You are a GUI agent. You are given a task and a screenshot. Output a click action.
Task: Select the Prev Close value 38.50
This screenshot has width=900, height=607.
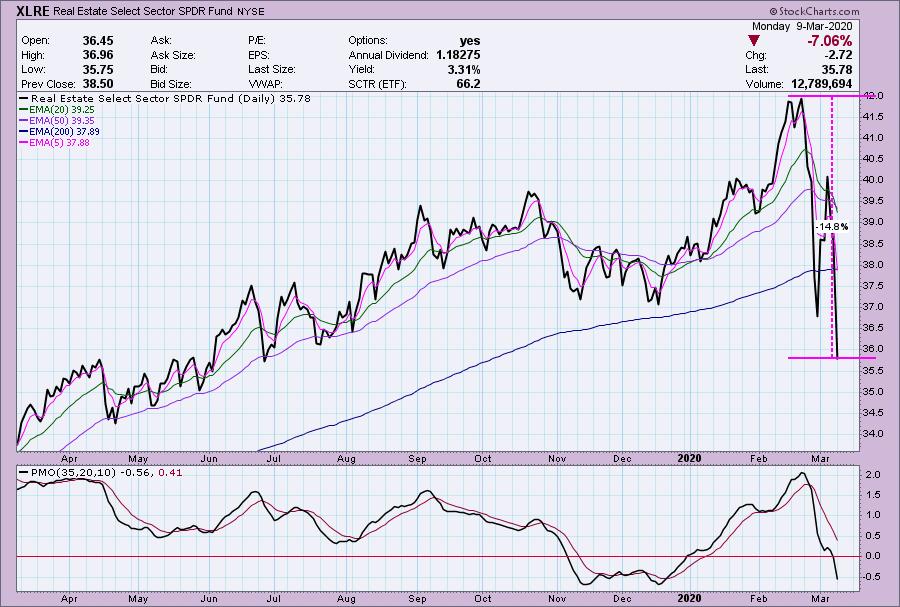(98, 84)
